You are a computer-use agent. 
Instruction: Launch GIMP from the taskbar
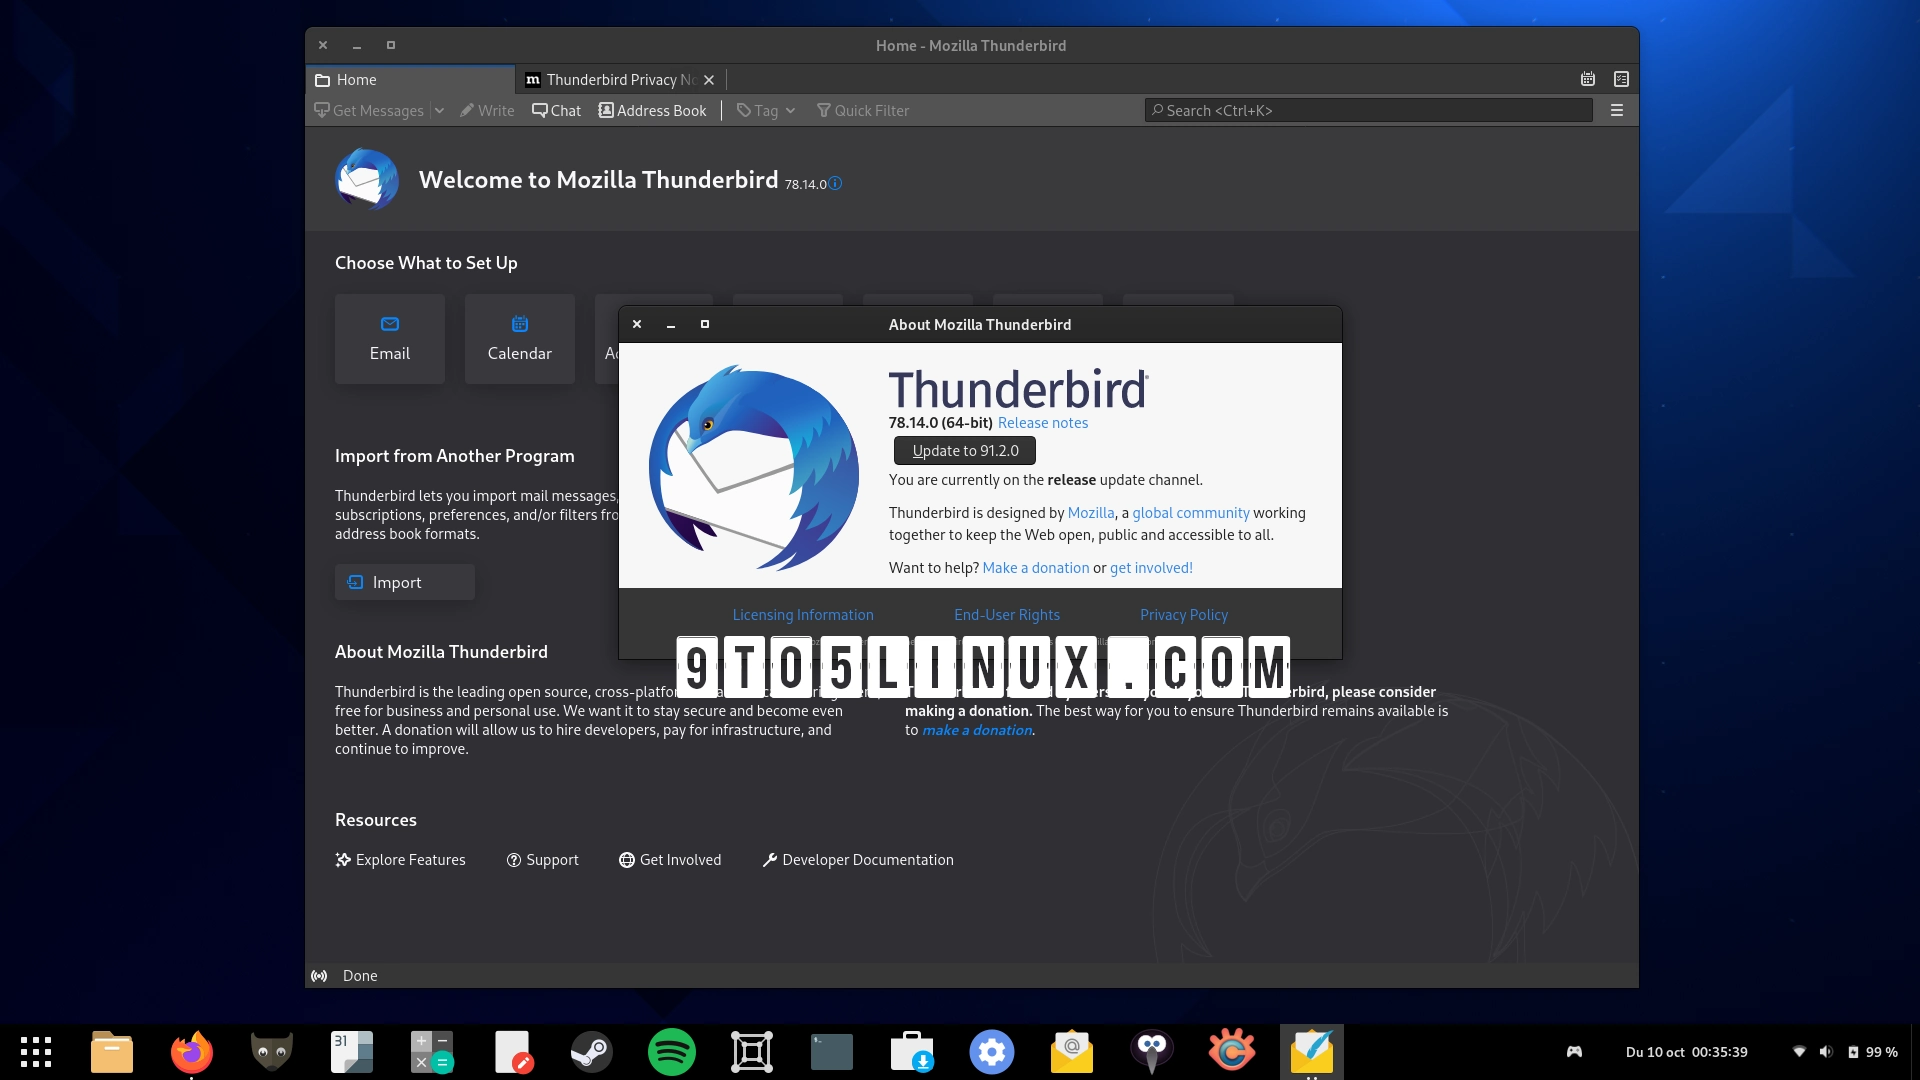271,1051
